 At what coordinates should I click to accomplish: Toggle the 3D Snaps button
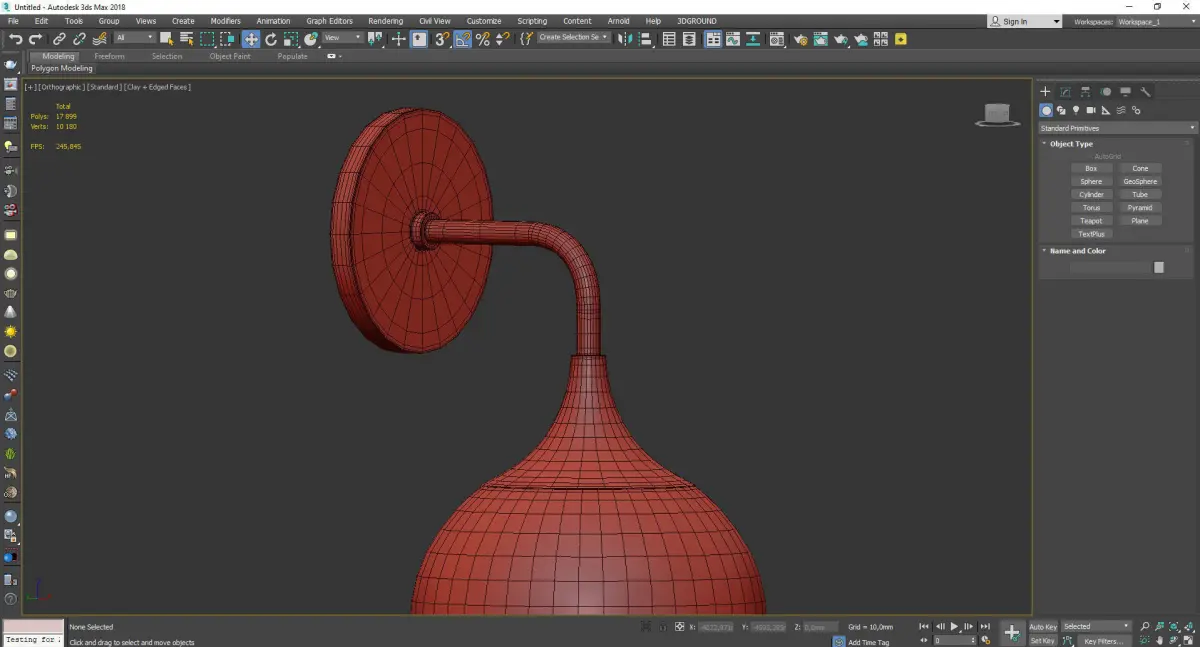coord(441,39)
